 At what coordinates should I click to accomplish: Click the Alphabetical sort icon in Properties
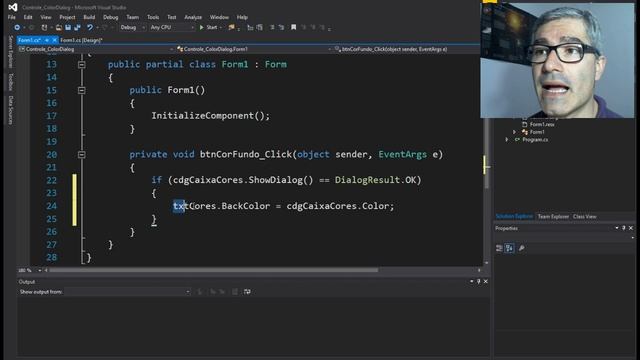(x=509, y=248)
